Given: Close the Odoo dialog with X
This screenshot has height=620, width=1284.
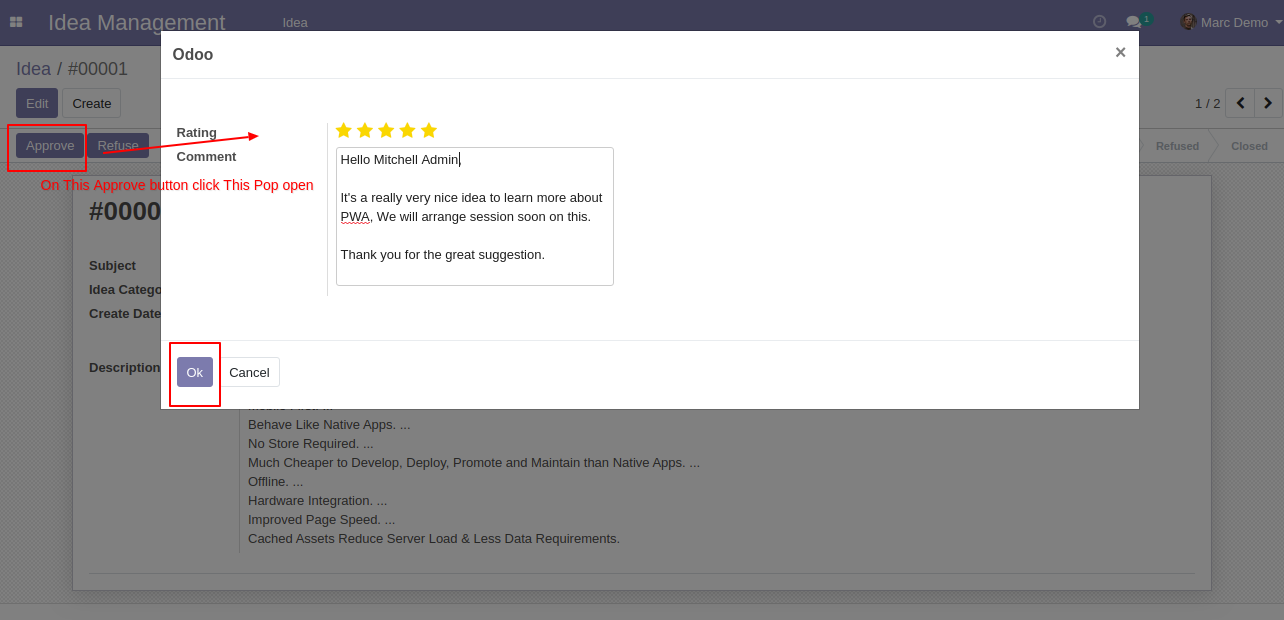Looking at the screenshot, I should 1120,53.
